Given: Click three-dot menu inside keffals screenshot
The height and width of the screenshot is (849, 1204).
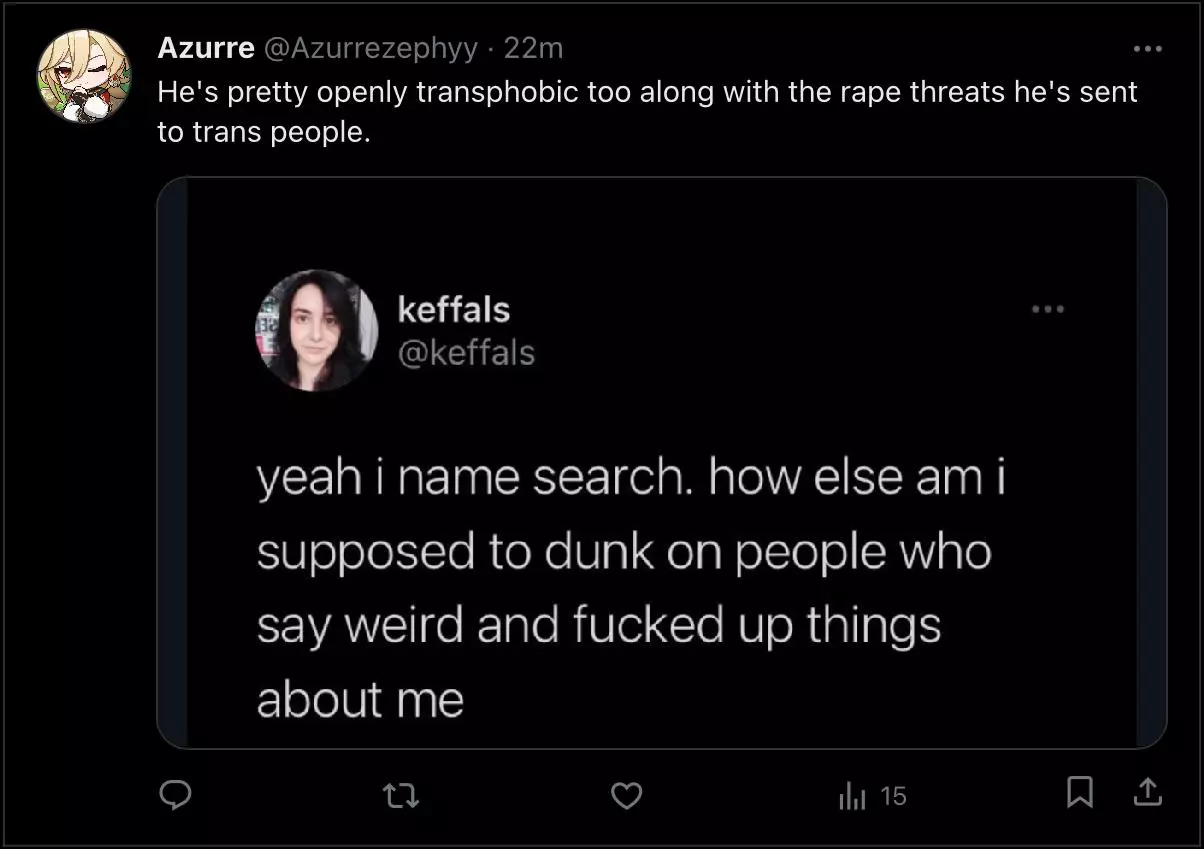Looking at the screenshot, I should coord(1048,309).
